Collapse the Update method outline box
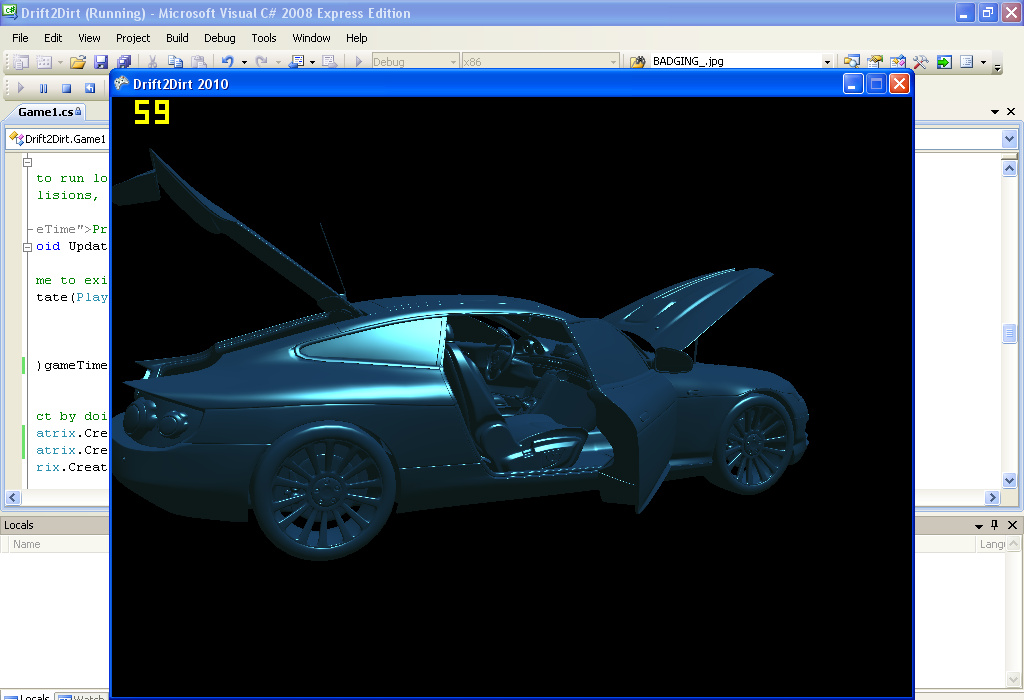The height and width of the screenshot is (700, 1024). (27, 247)
